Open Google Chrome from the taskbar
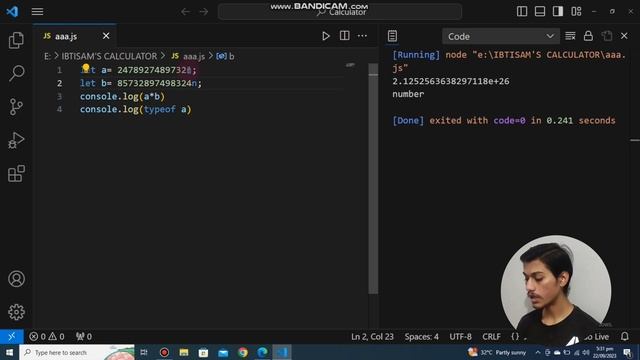Viewport: 640px width, 360px height. coord(243,352)
